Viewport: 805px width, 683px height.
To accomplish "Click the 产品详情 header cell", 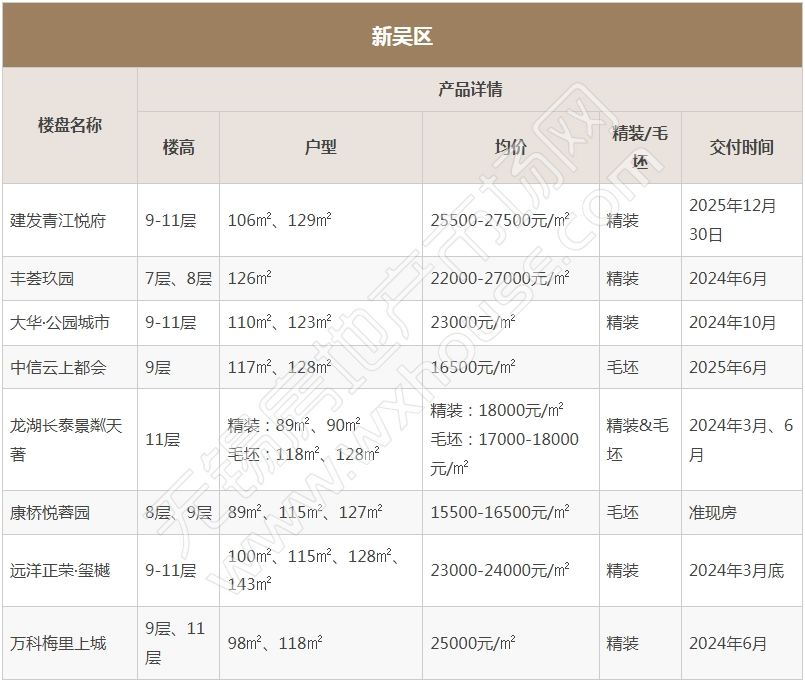I will click(x=470, y=89).
